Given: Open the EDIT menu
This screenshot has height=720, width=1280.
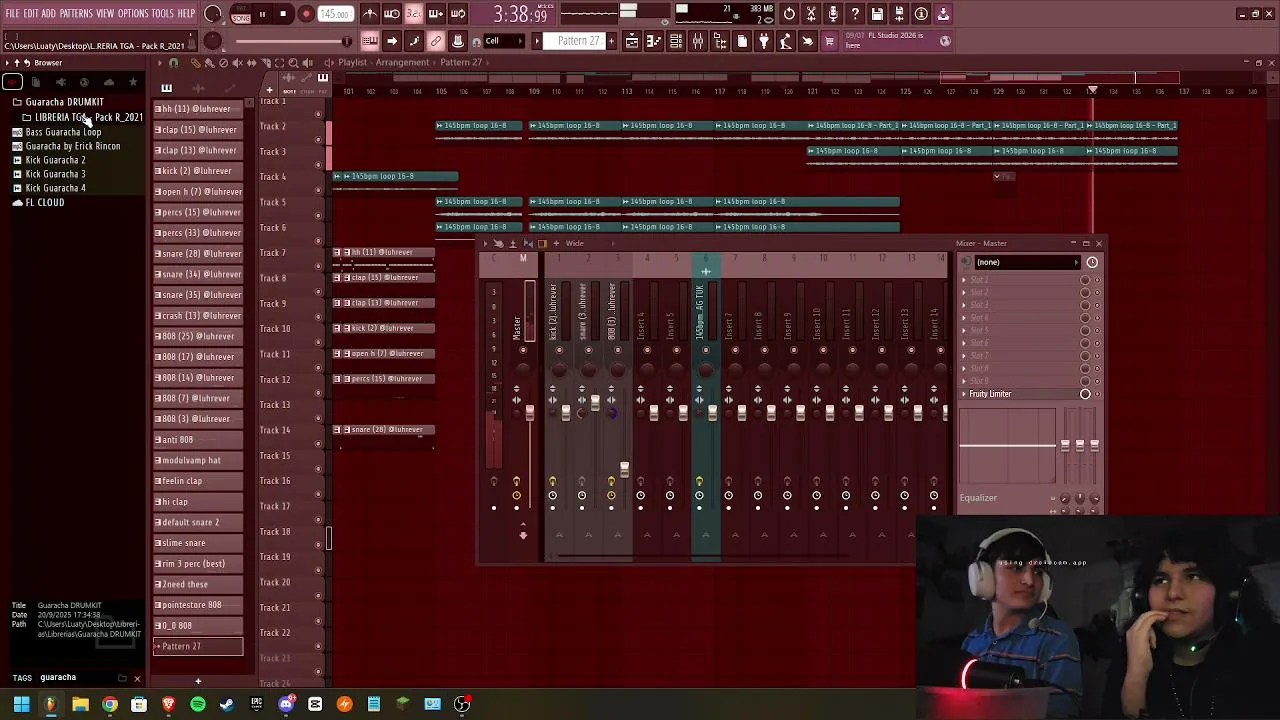Looking at the screenshot, I should (x=31, y=14).
